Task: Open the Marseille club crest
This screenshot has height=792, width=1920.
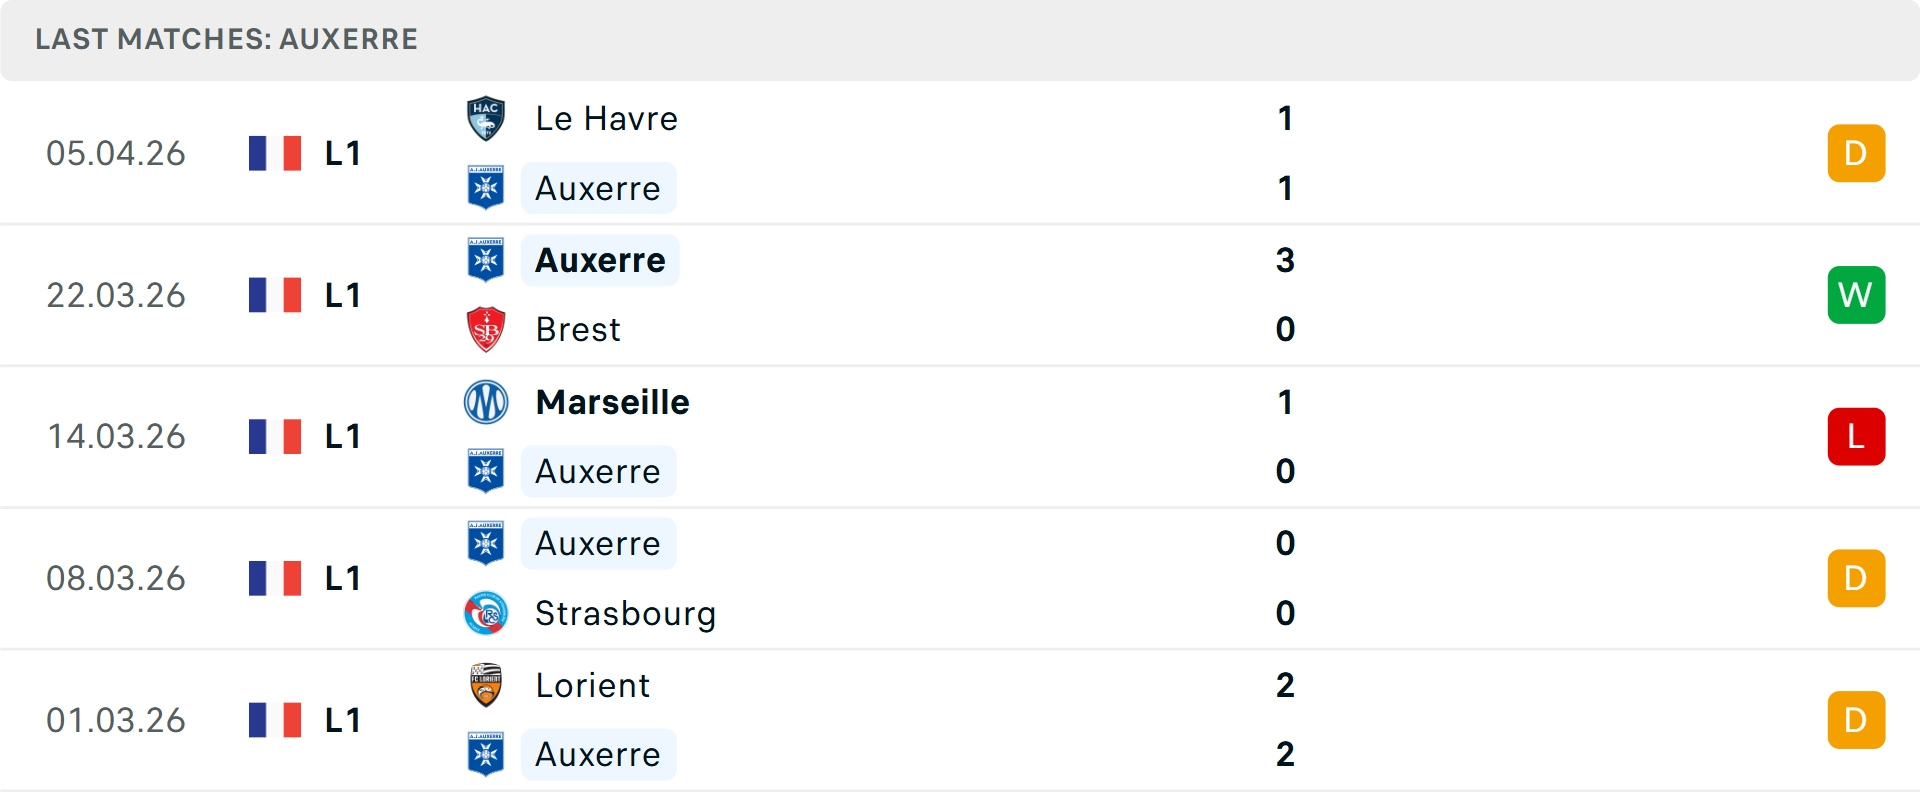Action: 486,402
